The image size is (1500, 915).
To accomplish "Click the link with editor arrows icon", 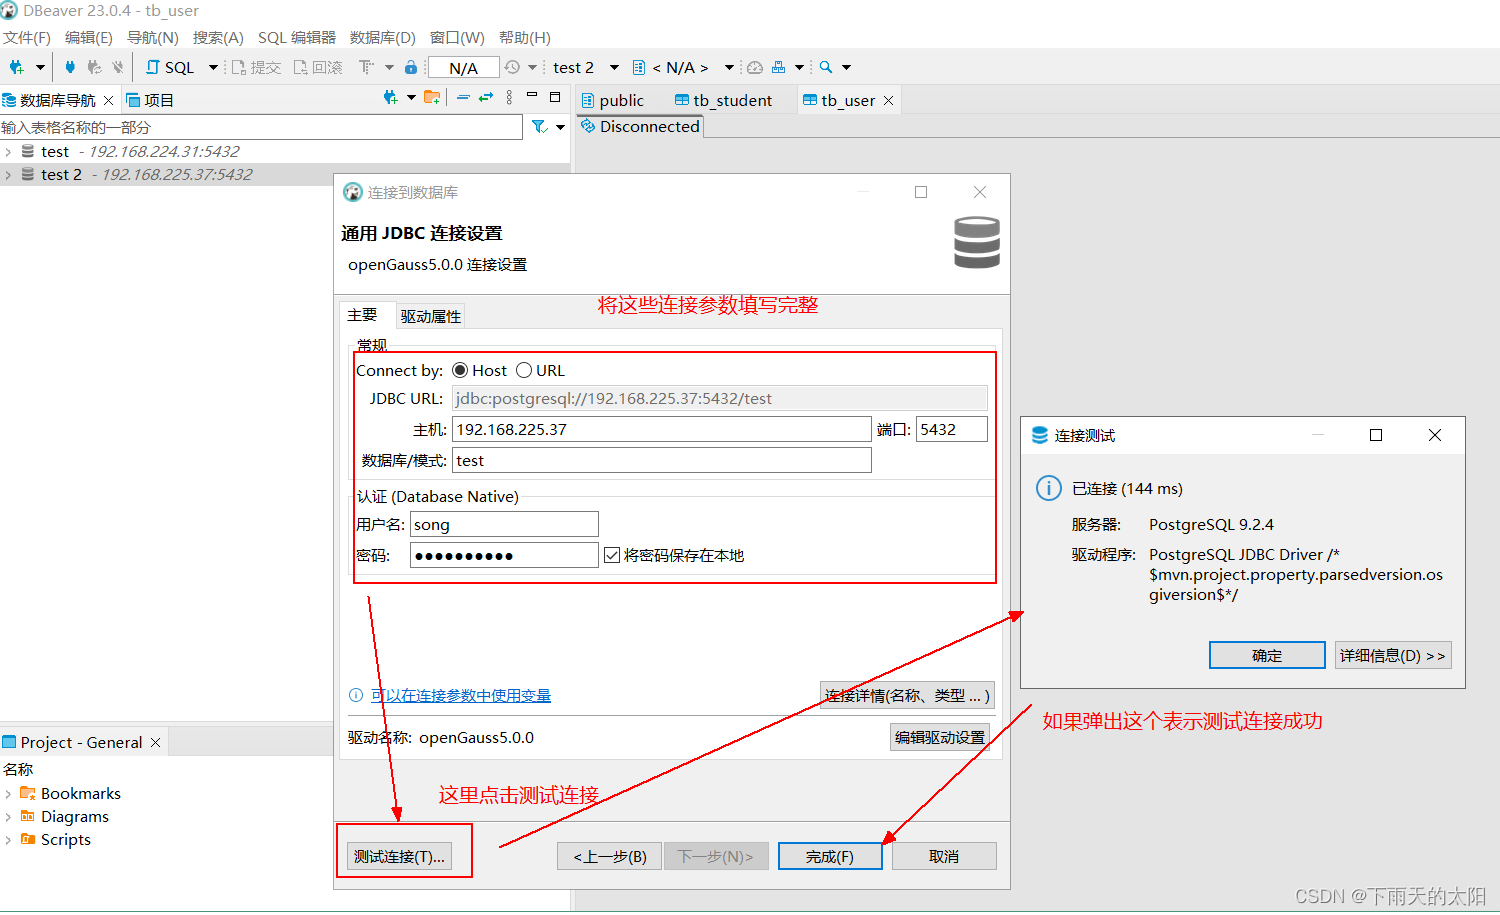I will pyautogui.click(x=486, y=97).
